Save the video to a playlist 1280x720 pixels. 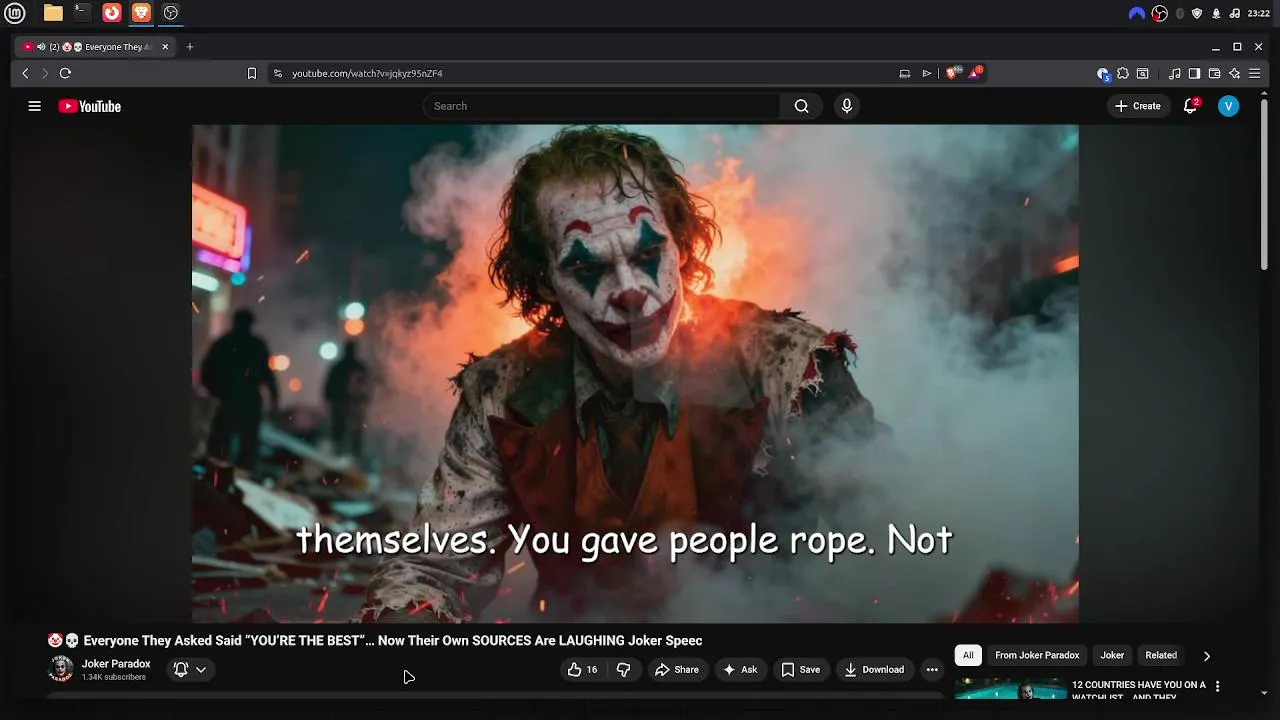click(x=800, y=670)
